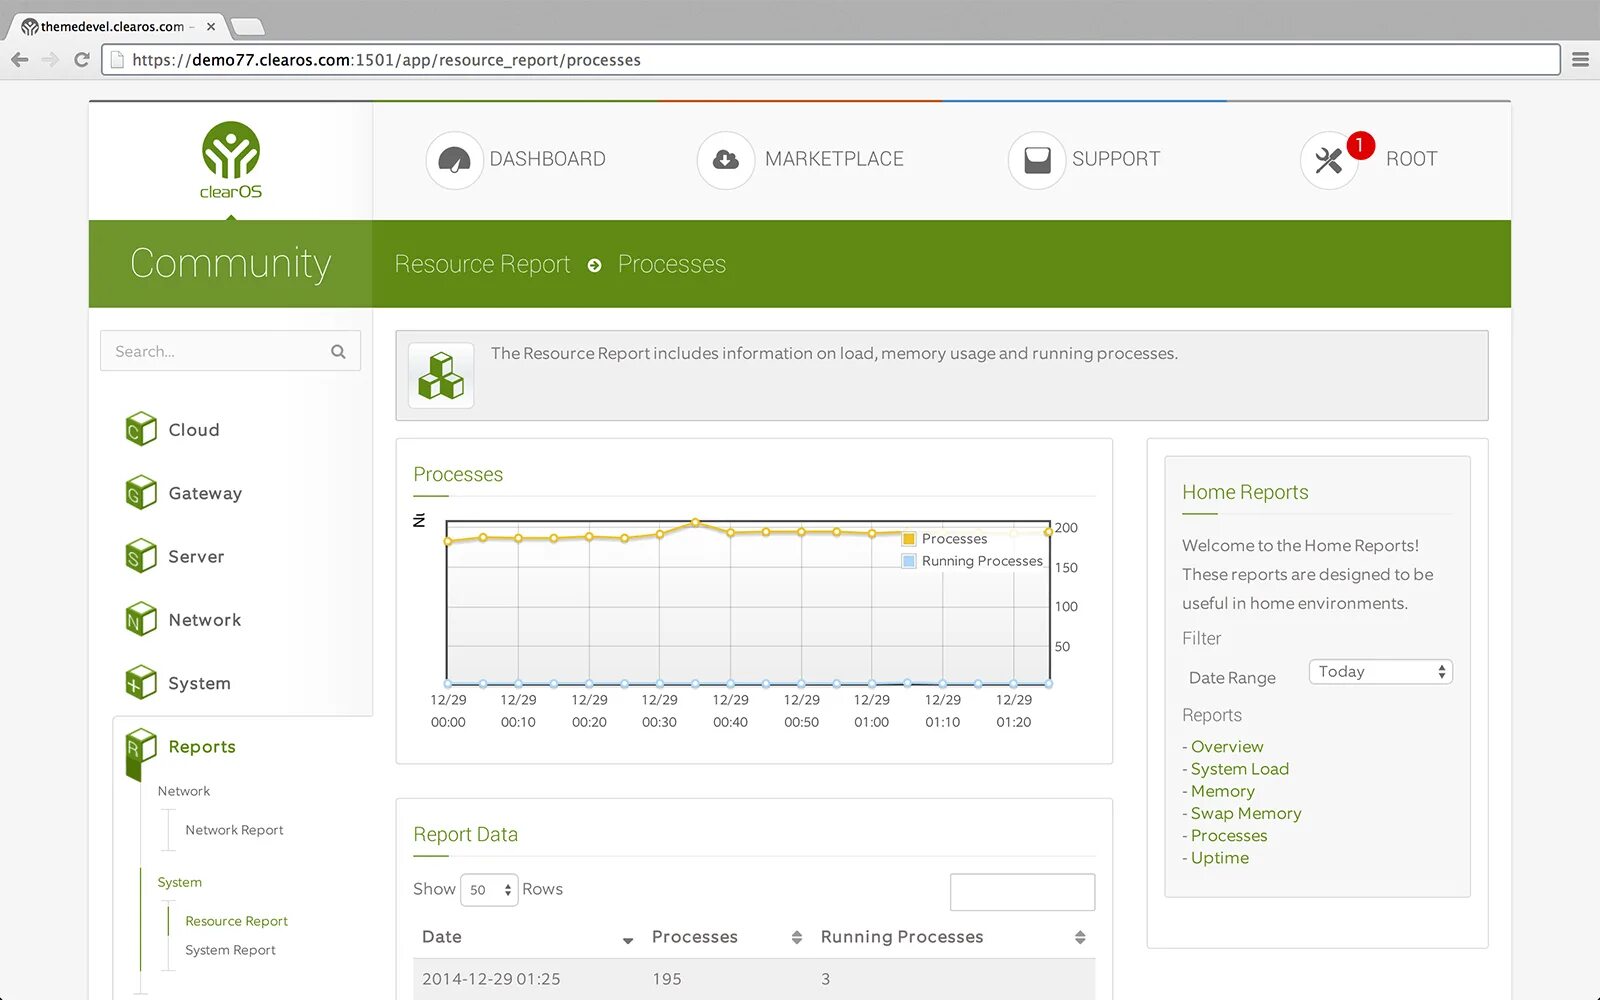Open the System Load report link
This screenshot has width=1600, height=1000.
(1240, 769)
